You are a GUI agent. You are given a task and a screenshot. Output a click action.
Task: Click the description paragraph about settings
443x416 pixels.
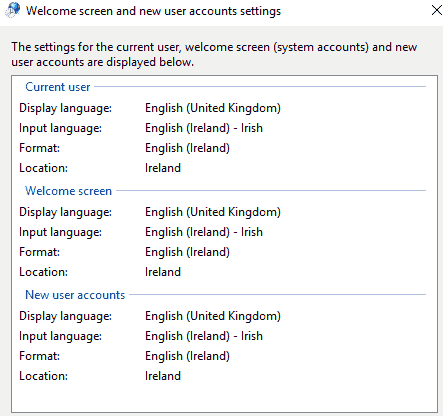pyautogui.click(x=214, y=55)
